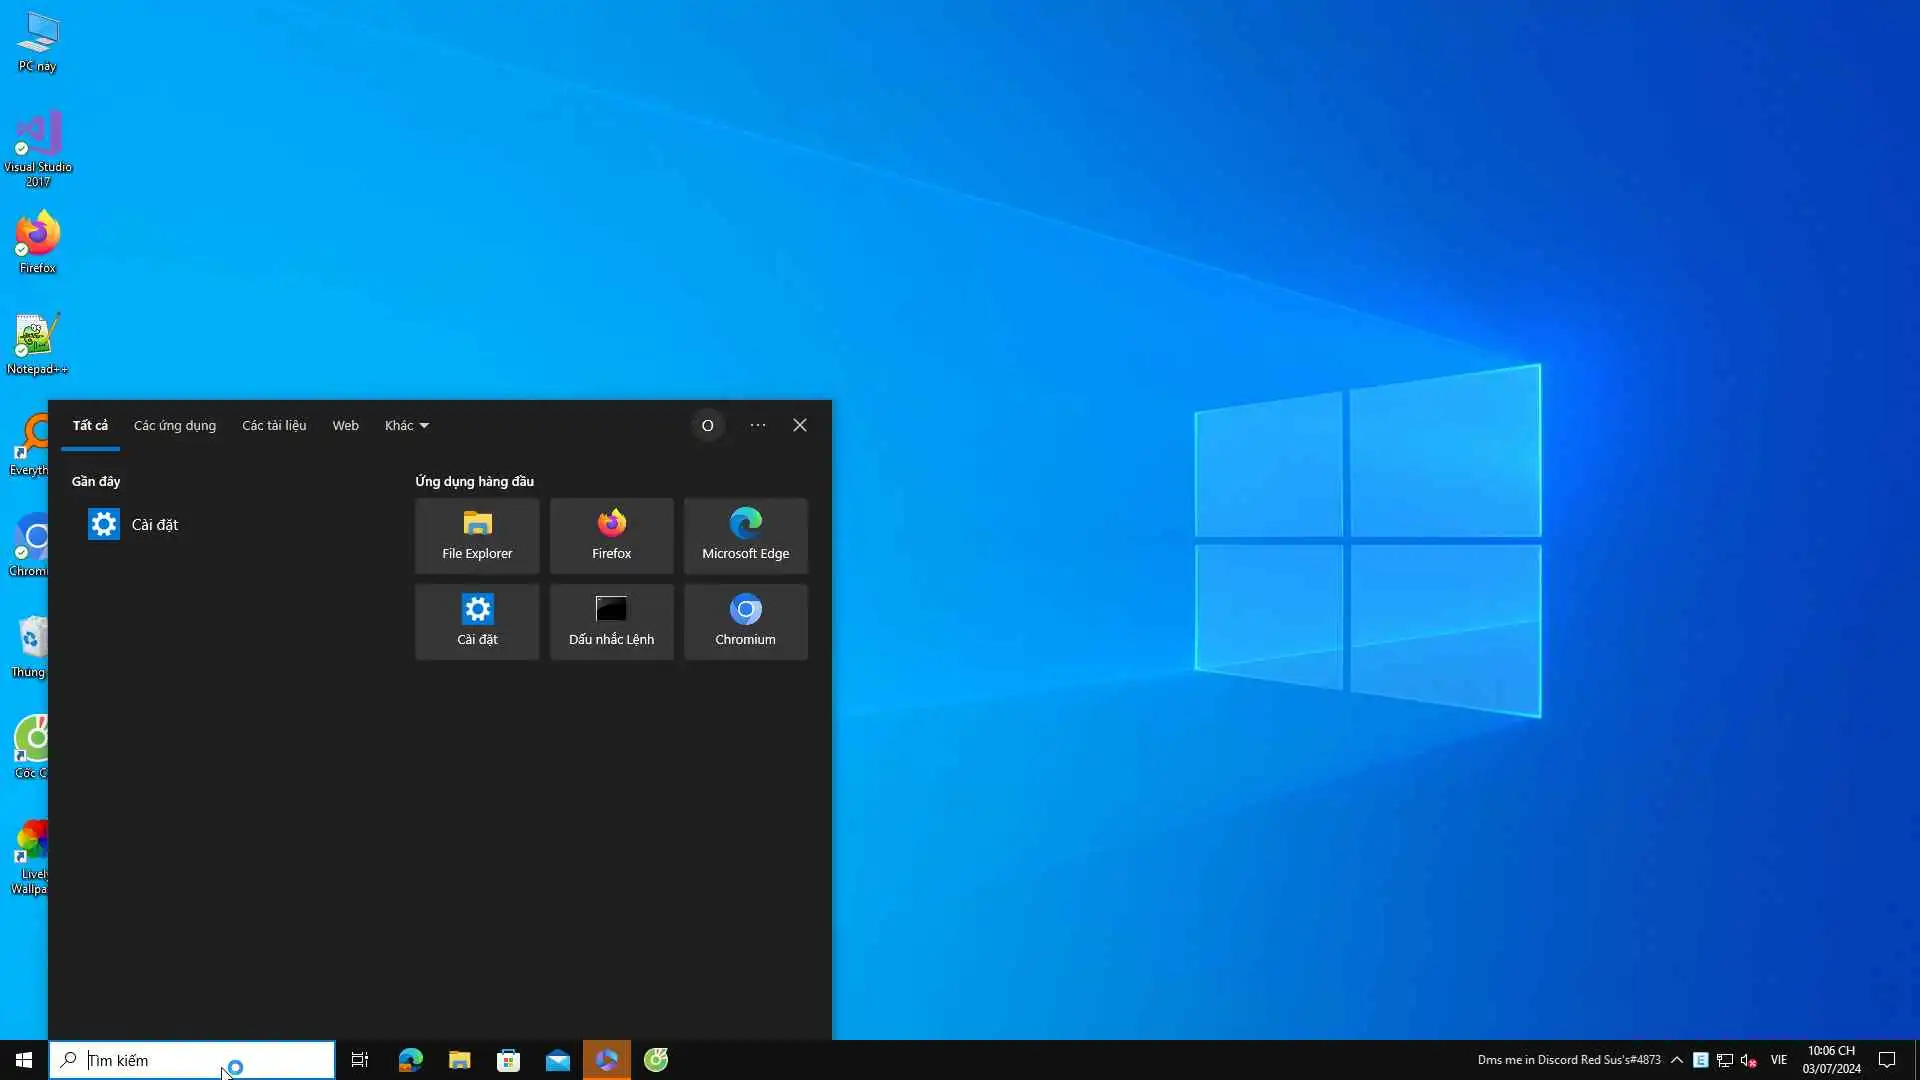Launch Firefox from top apps grid
1920x1080 pixels.
pyautogui.click(x=611, y=535)
